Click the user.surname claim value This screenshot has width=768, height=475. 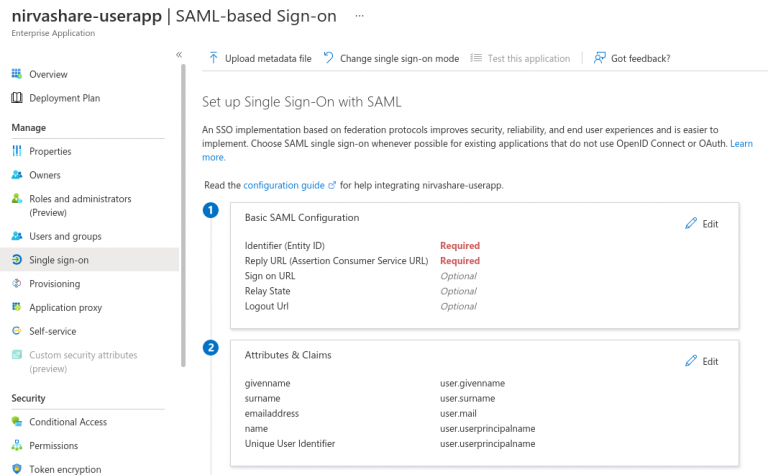(x=467, y=398)
